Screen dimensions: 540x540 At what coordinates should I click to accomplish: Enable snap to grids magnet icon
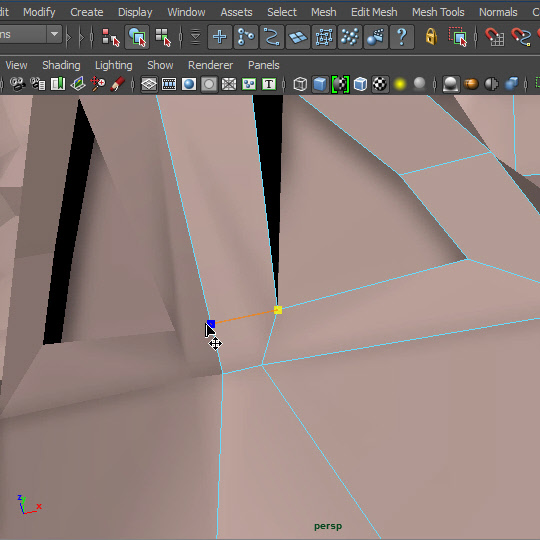click(495, 37)
